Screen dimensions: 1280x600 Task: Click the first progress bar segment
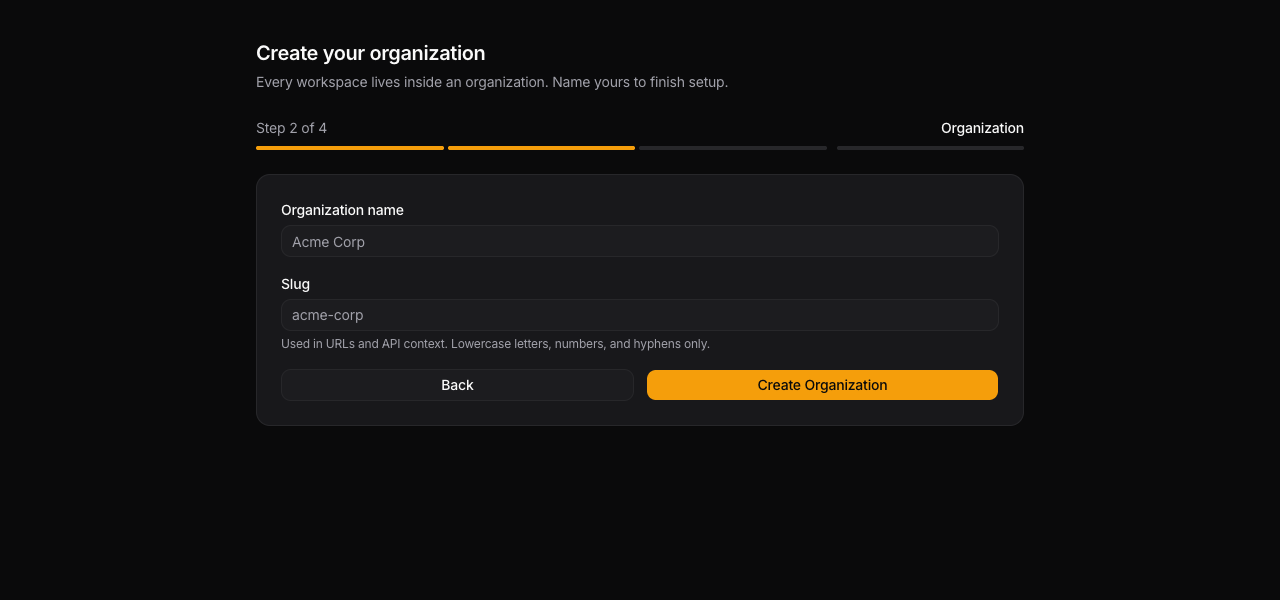coord(350,148)
